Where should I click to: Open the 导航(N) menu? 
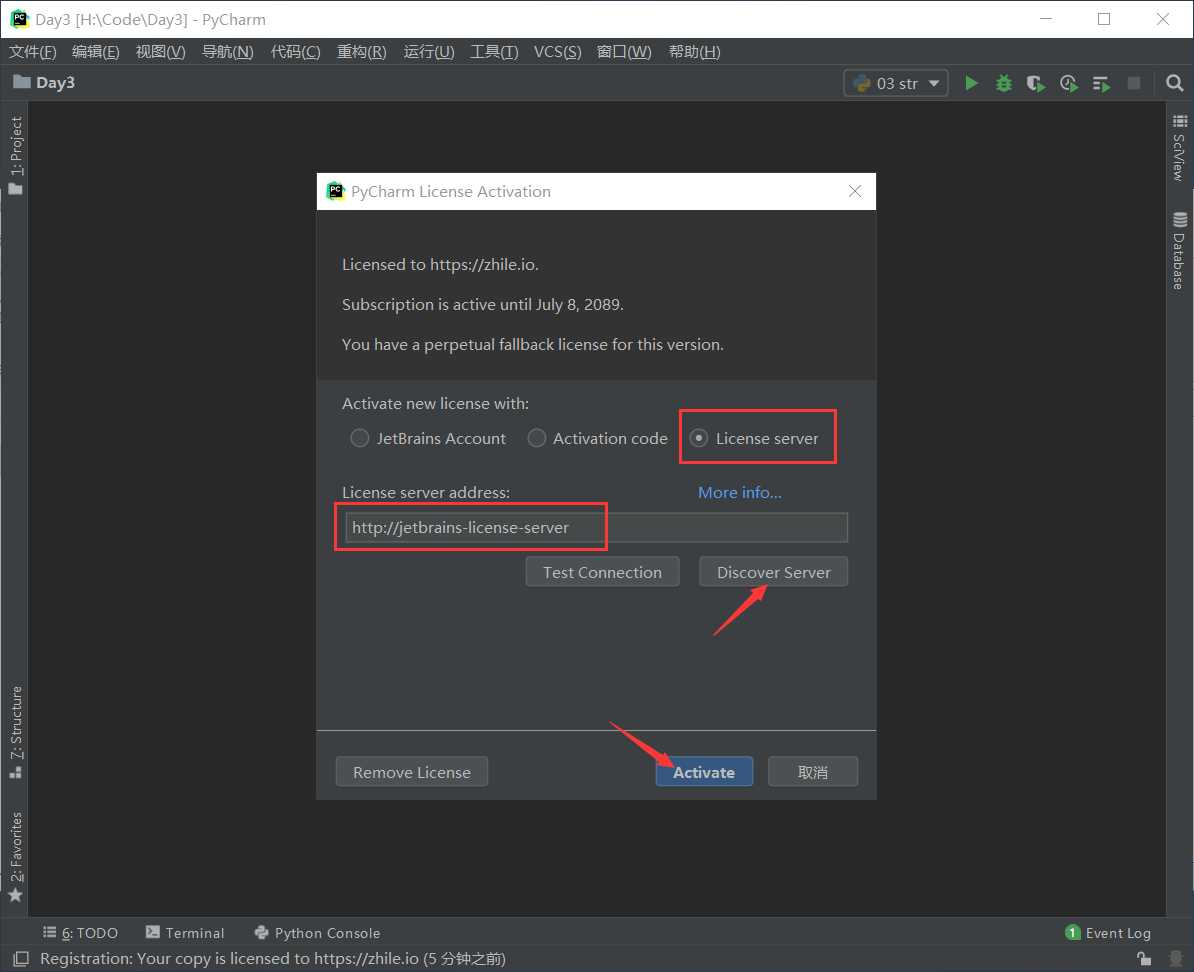(227, 52)
